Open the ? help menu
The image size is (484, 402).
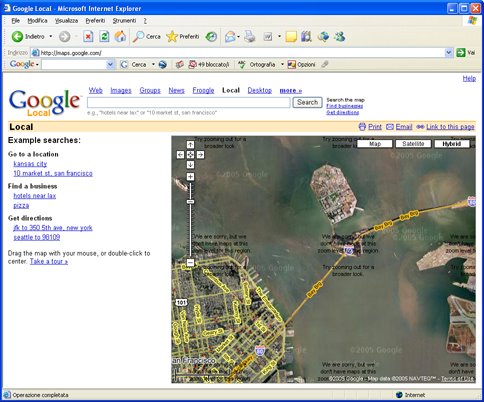coord(145,21)
